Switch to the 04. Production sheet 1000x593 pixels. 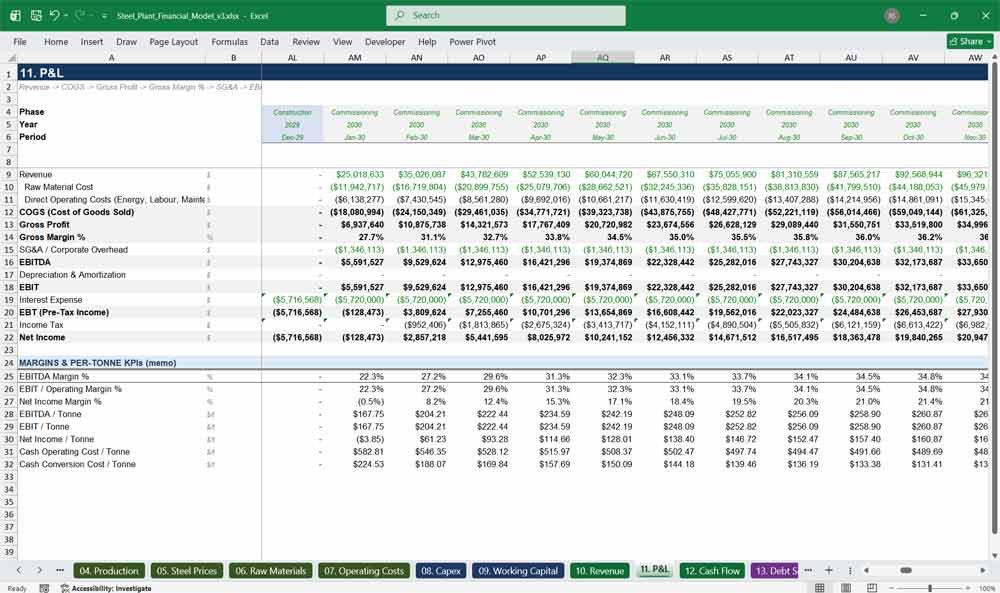point(109,571)
